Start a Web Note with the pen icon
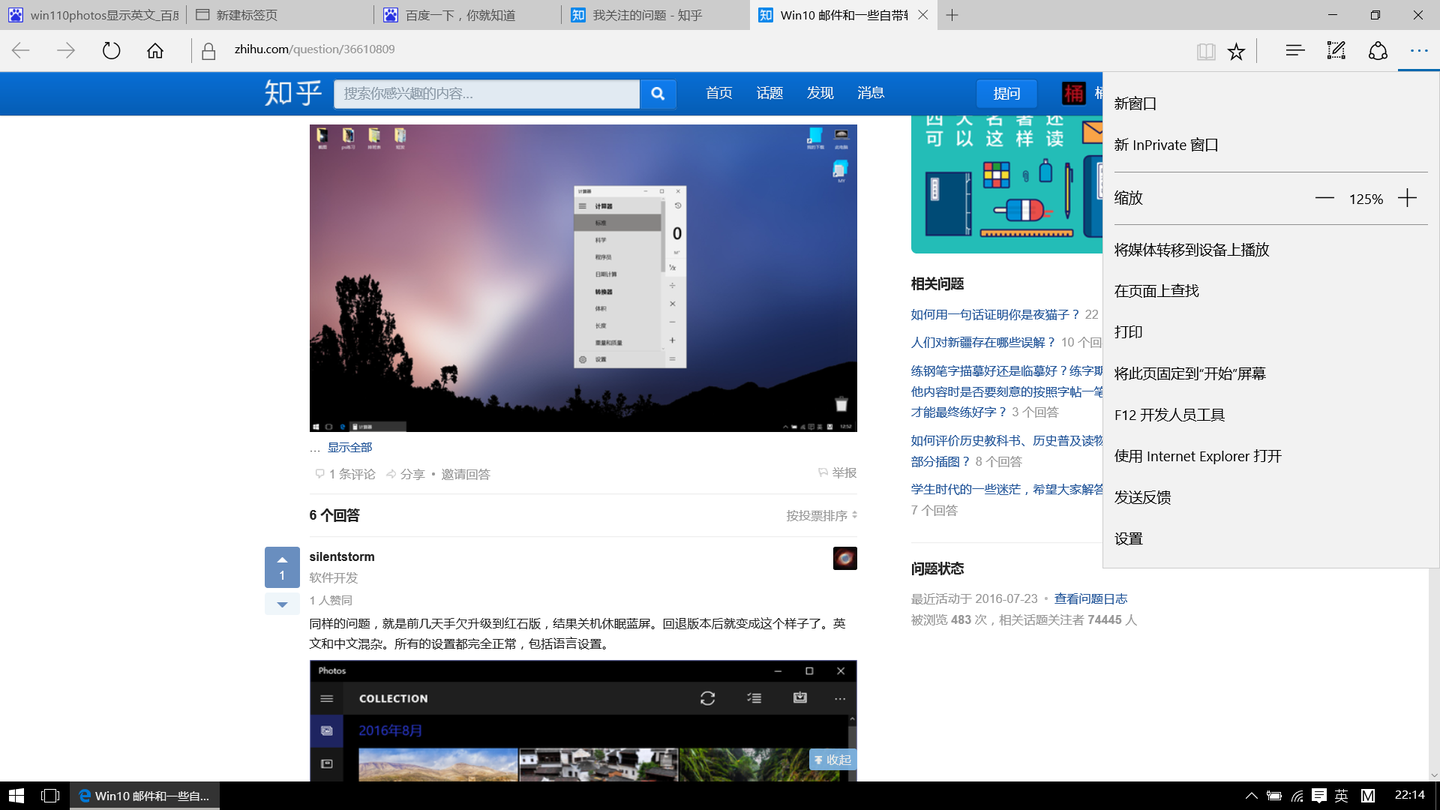The image size is (1440, 810). [1336, 51]
